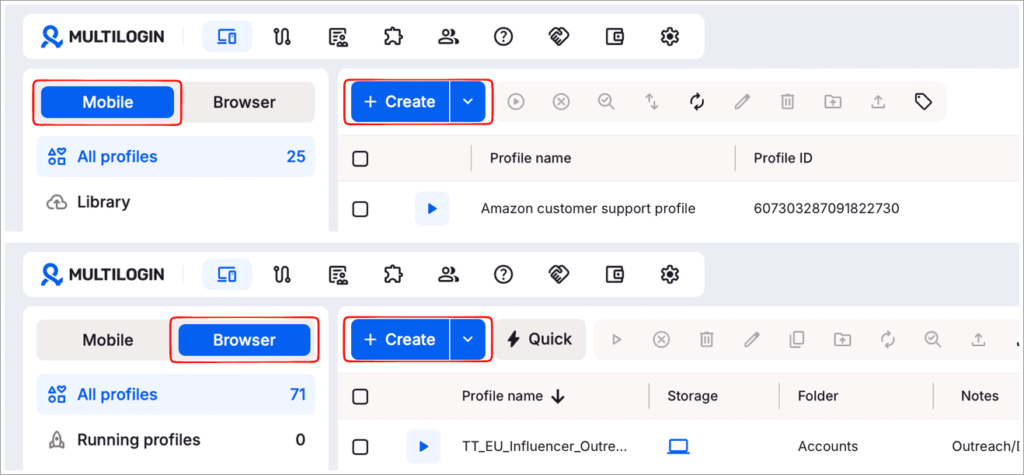The image size is (1024, 475).
Task: Click magnifier-check icon in Mobile-view toolbar
Action: (607, 101)
